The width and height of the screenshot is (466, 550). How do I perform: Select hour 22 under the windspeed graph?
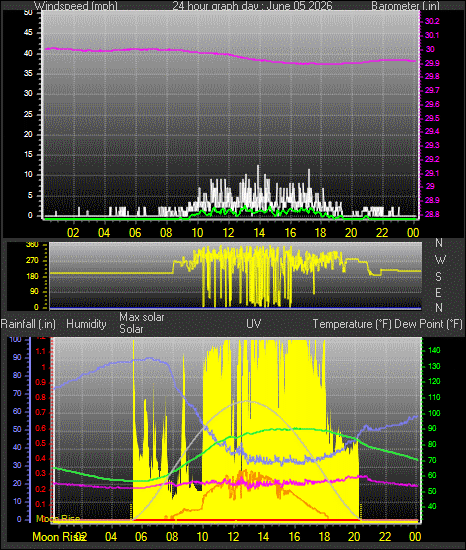(x=382, y=233)
